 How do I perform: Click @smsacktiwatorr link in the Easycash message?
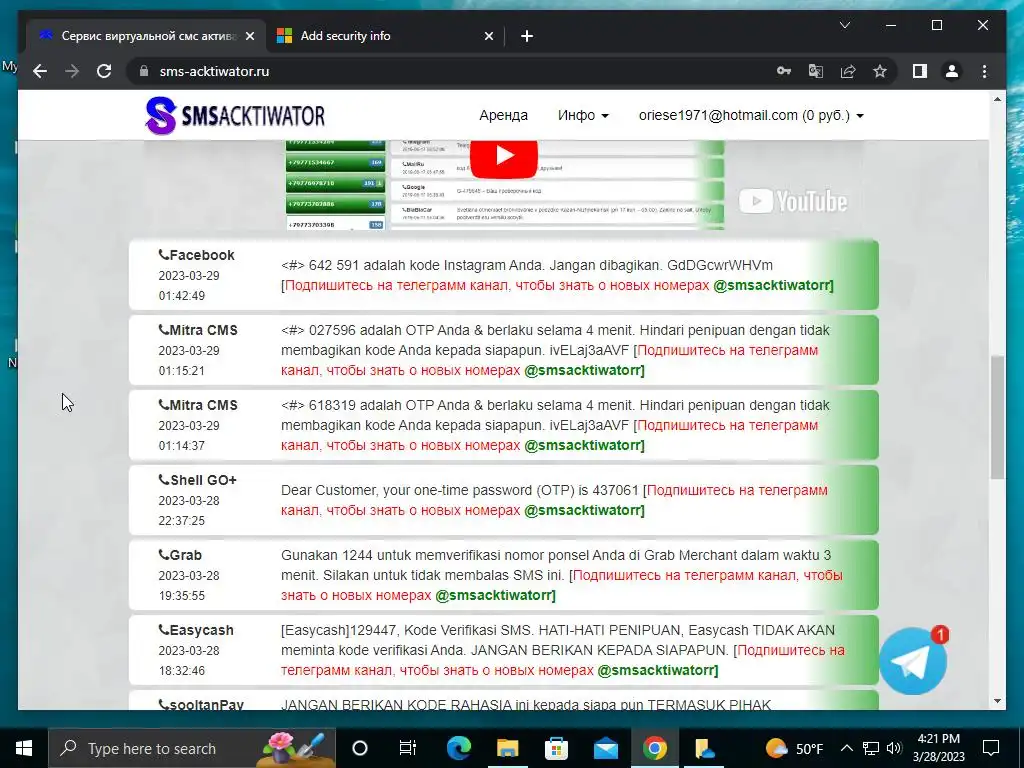(x=658, y=670)
